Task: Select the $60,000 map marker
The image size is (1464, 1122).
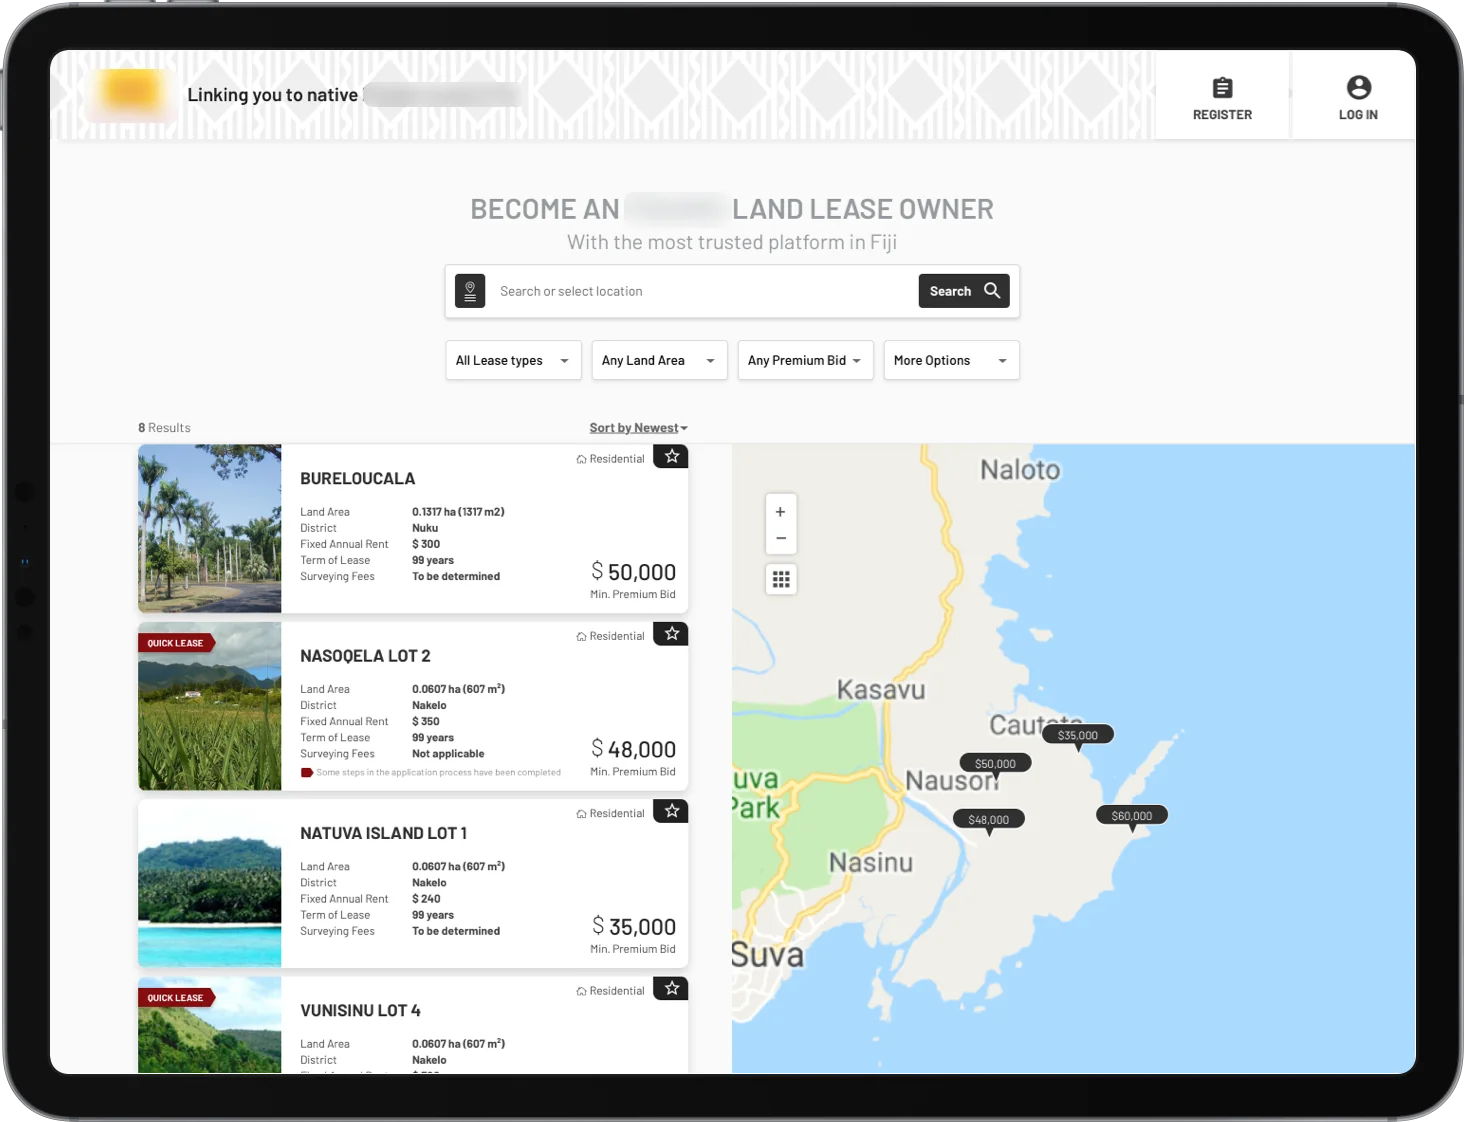Action: (x=1132, y=816)
